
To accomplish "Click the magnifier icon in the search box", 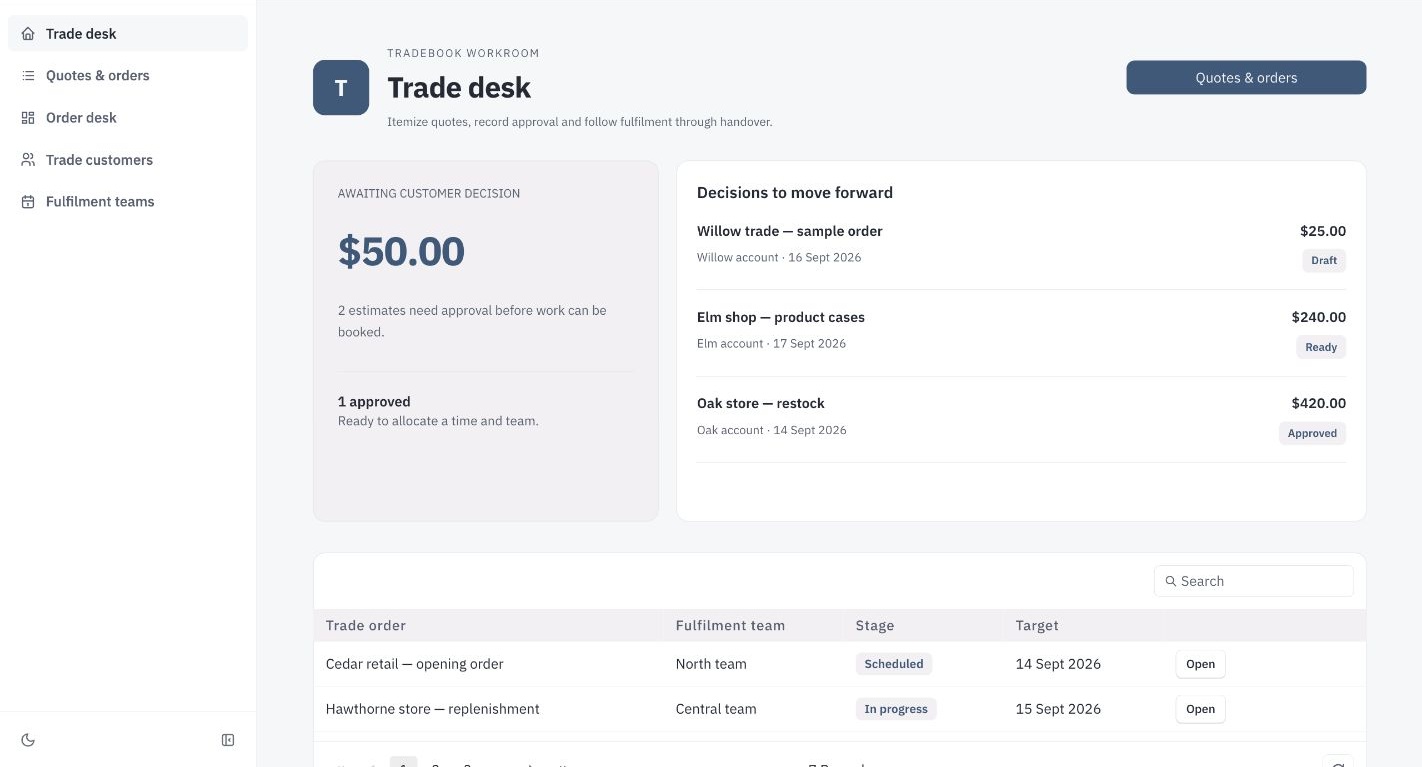I will pos(1171,581).
